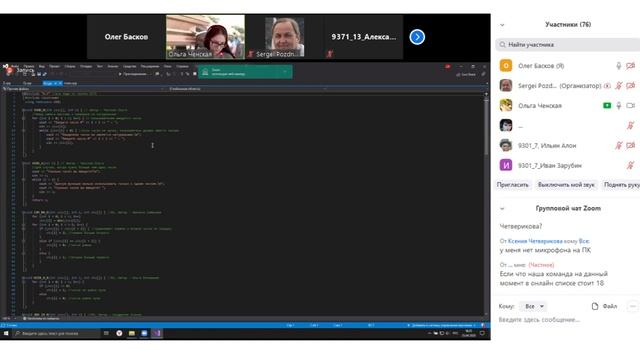
Task: Click 9301_7, Ильин Алон's avatar
Action: 506,145
